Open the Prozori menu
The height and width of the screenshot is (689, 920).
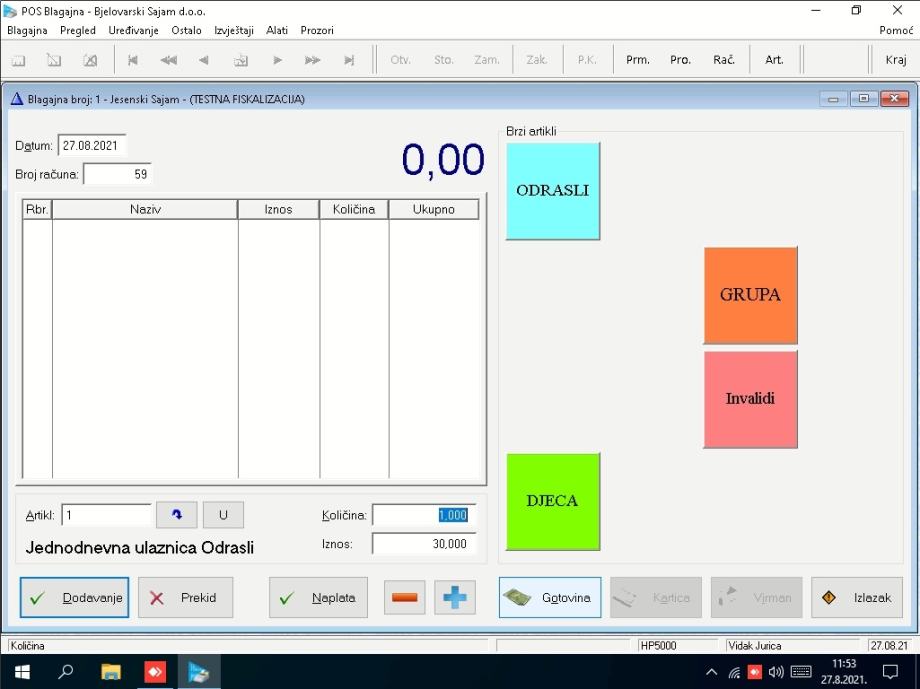point(317,31)
